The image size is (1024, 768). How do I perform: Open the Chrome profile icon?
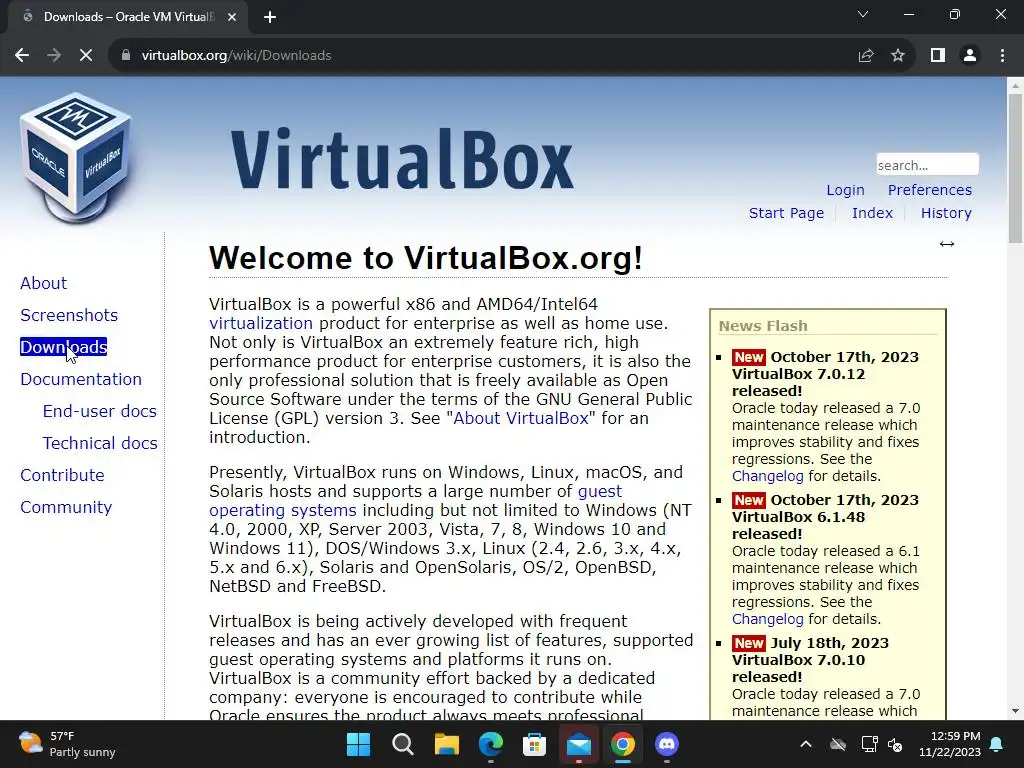point(970,56)
